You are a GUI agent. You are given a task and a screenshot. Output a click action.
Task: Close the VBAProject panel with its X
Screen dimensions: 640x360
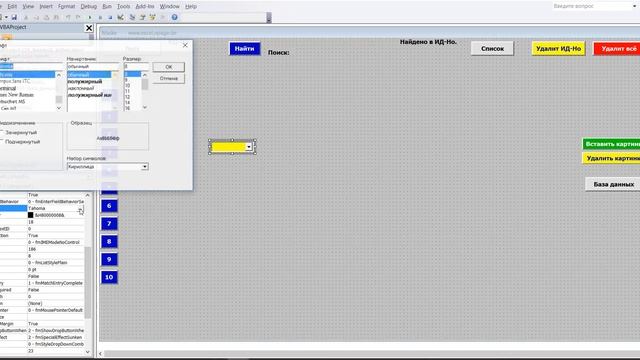tap(89, 28)
